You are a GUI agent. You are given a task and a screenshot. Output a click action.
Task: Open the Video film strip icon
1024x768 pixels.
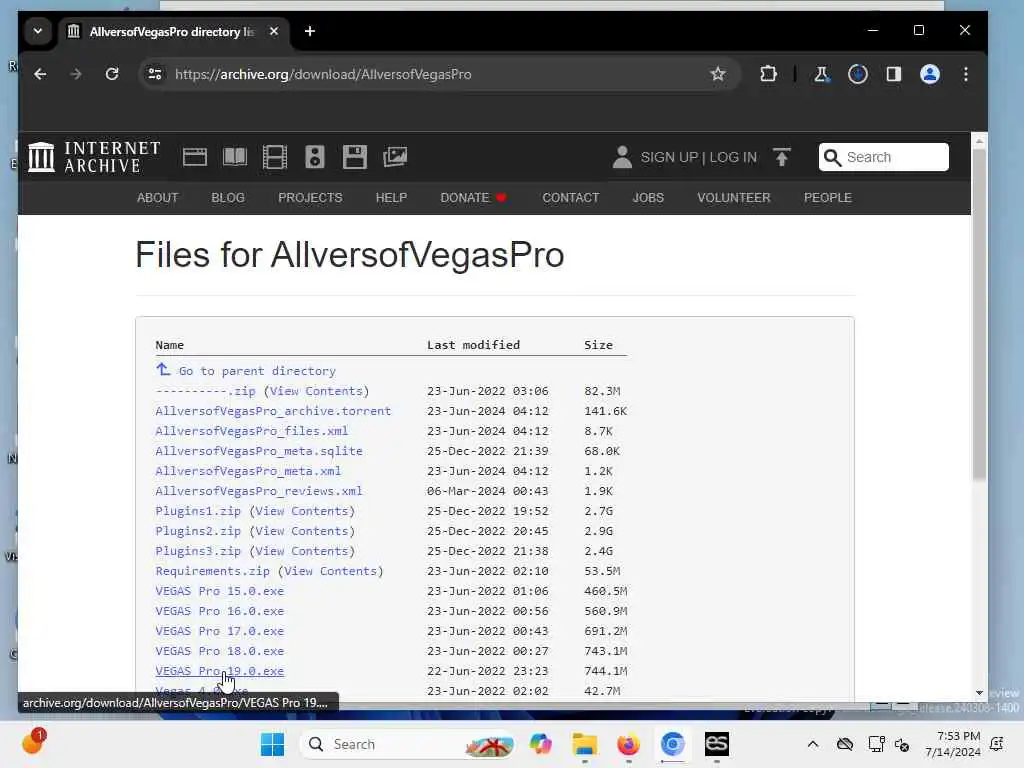point(275,157)
